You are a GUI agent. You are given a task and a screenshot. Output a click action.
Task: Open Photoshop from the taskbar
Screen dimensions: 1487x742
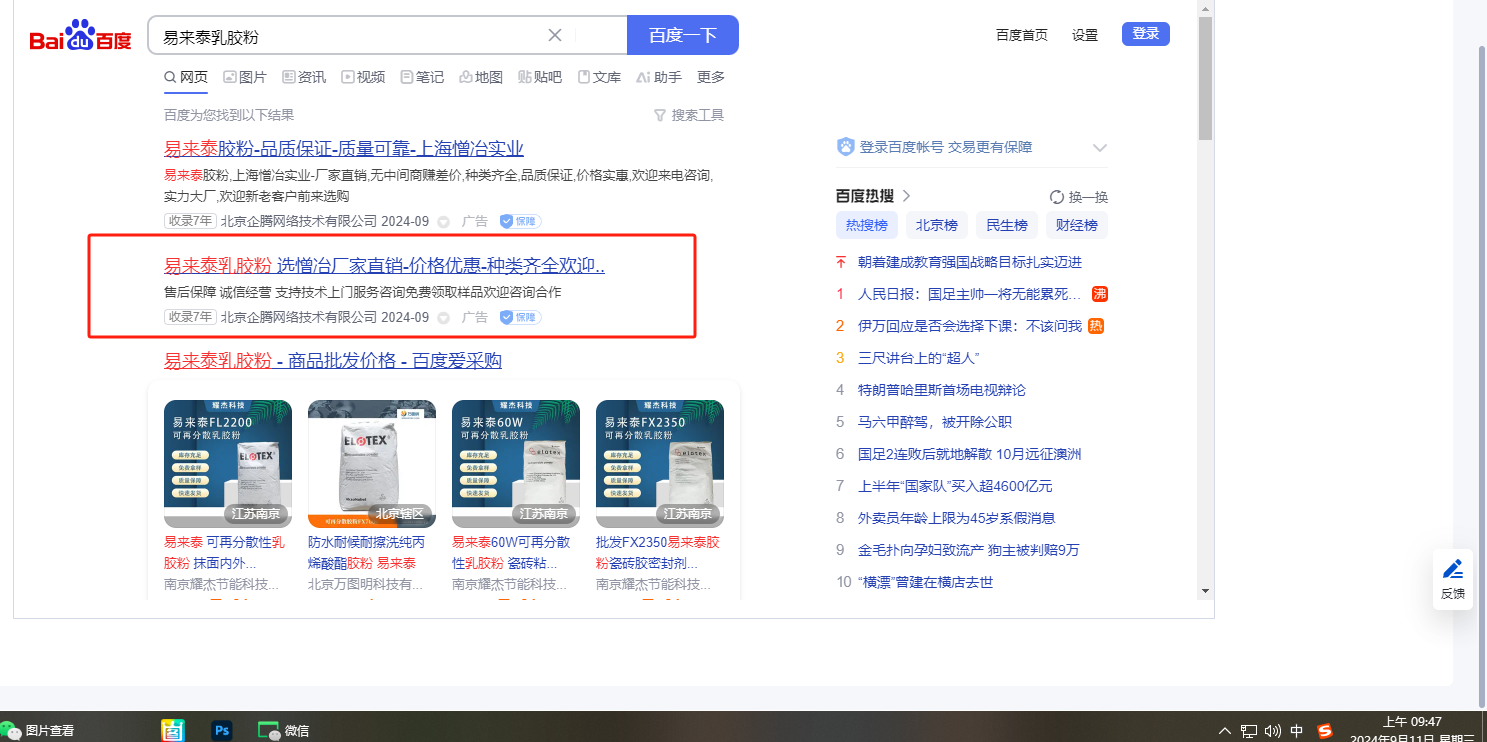[222, 731]
